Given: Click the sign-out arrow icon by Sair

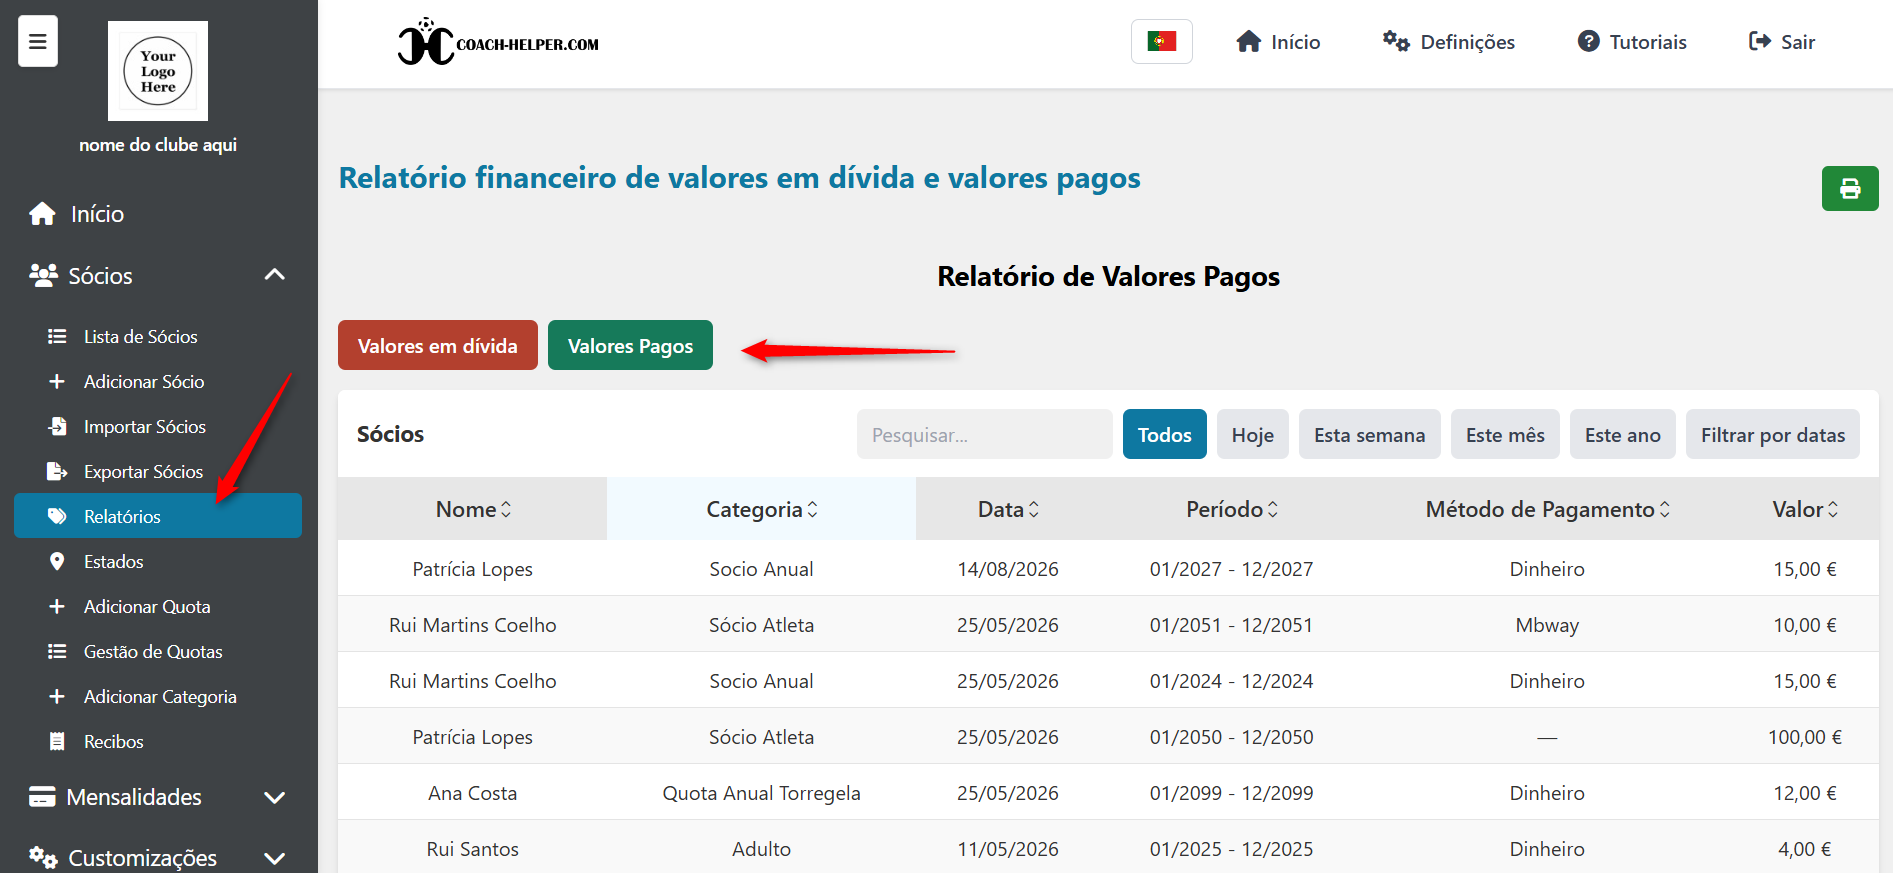Looking at the screenshot, I should (x=1760, y=42).
